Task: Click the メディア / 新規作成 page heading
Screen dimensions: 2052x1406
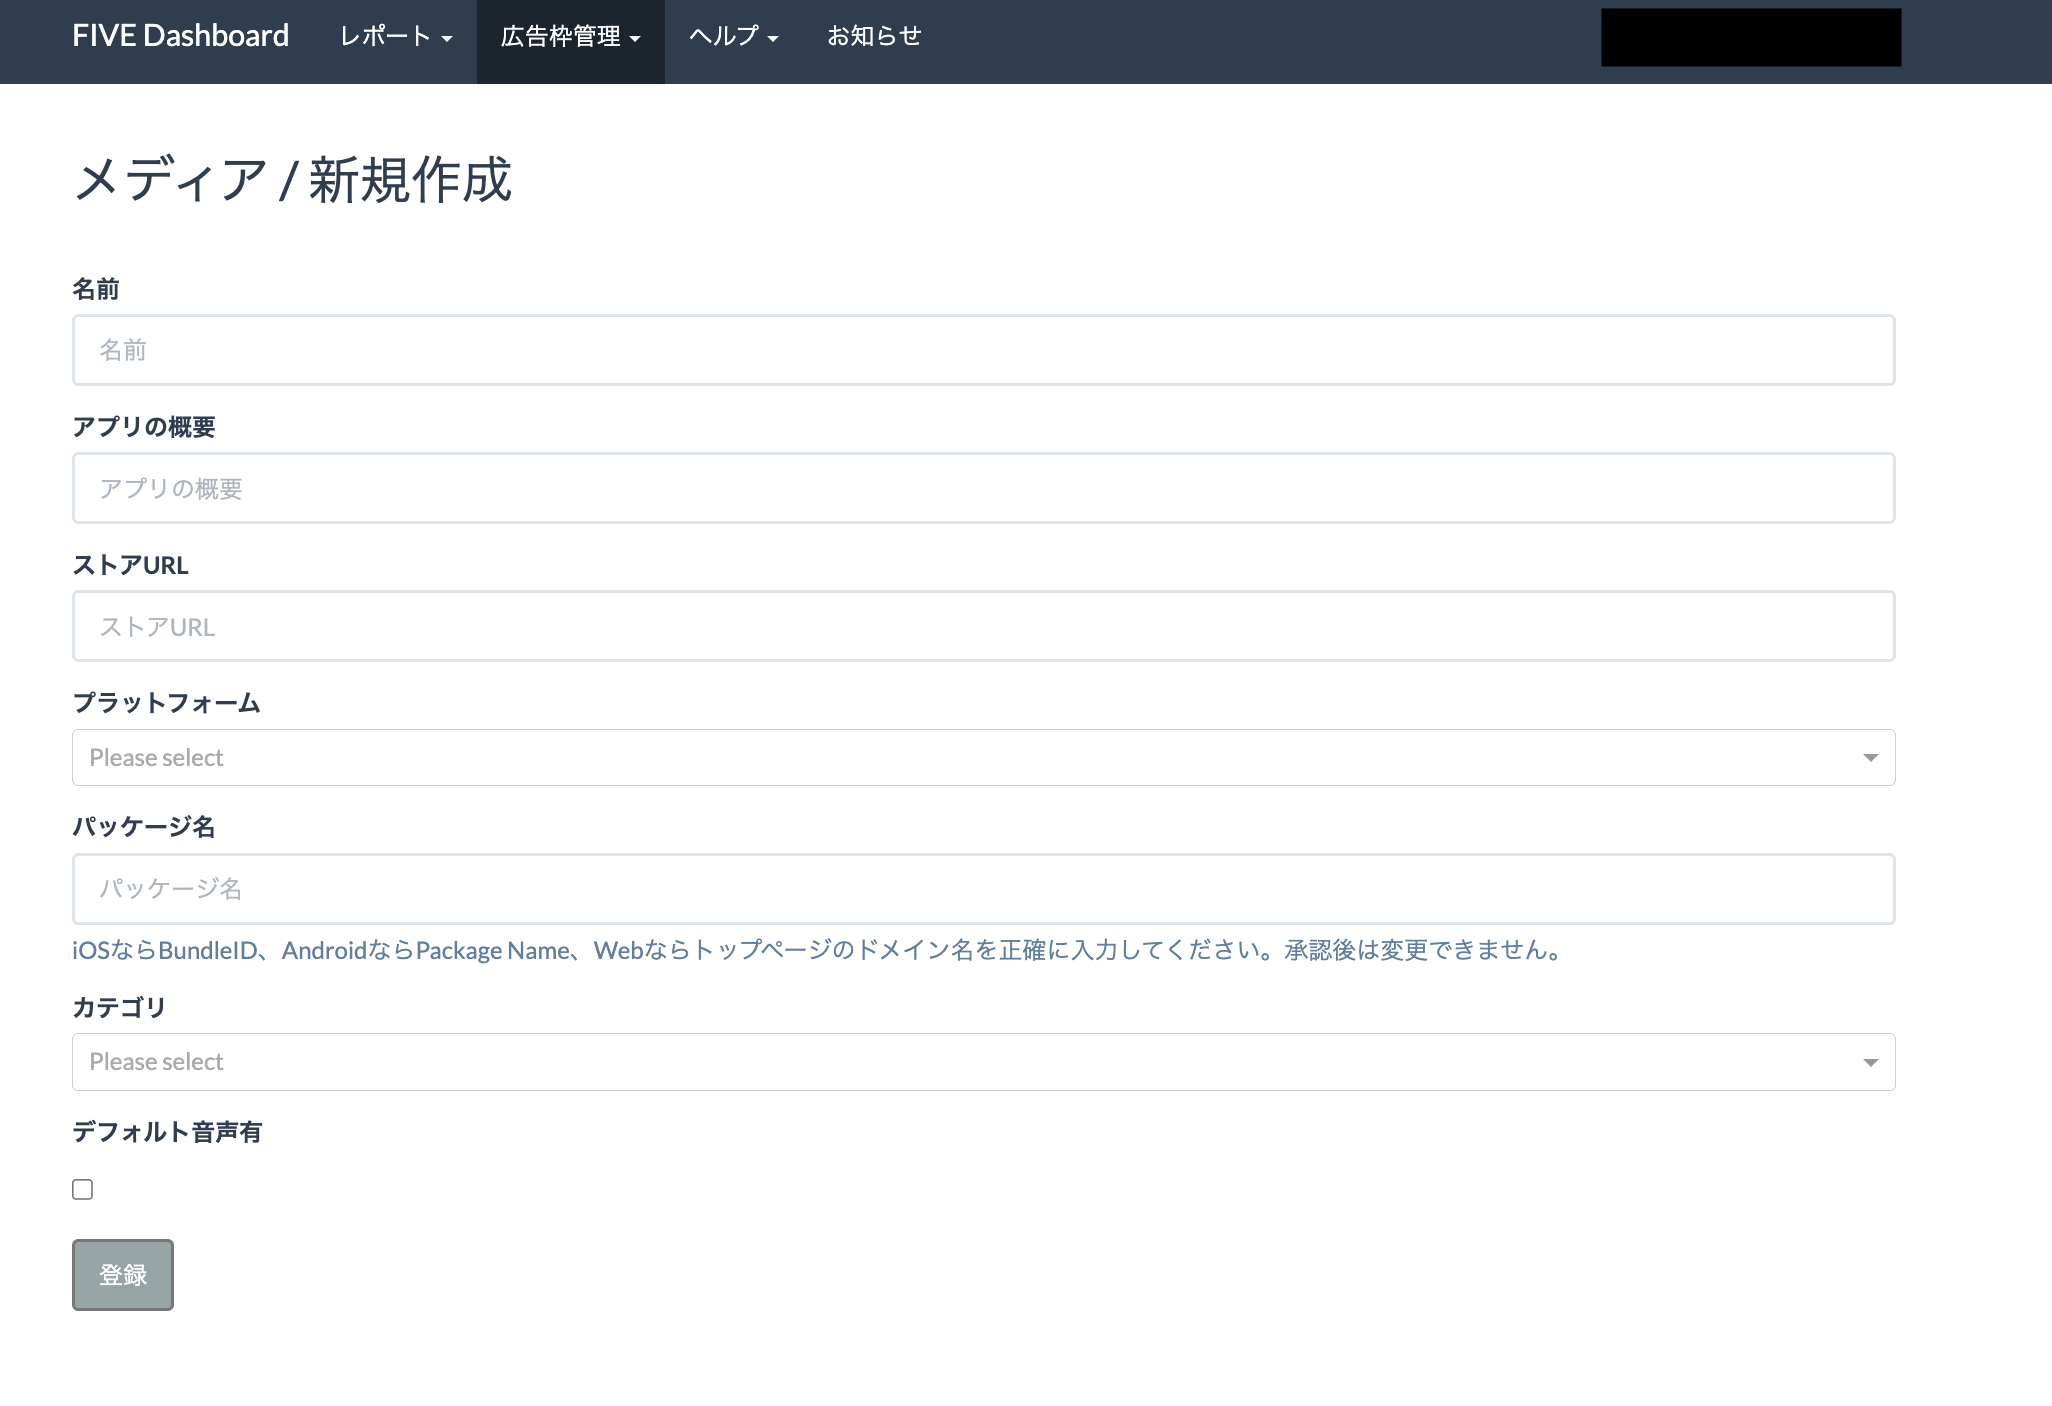Action: pos(292,180)
